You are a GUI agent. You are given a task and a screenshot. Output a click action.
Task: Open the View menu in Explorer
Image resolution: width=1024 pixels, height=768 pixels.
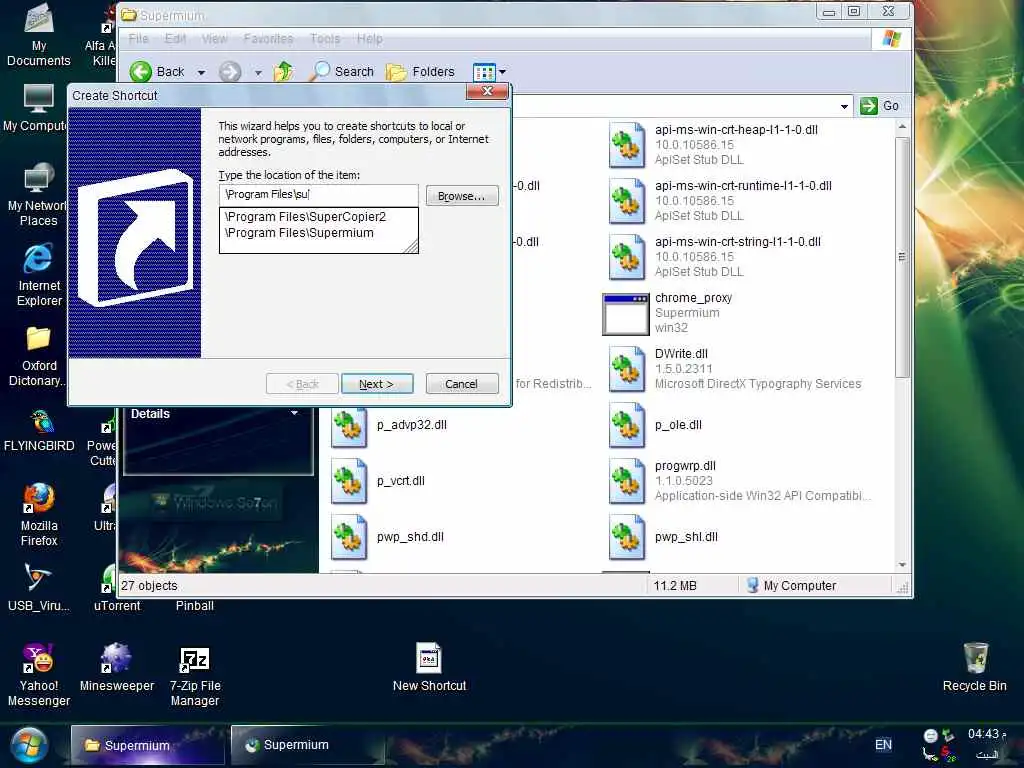coord(214,39)
